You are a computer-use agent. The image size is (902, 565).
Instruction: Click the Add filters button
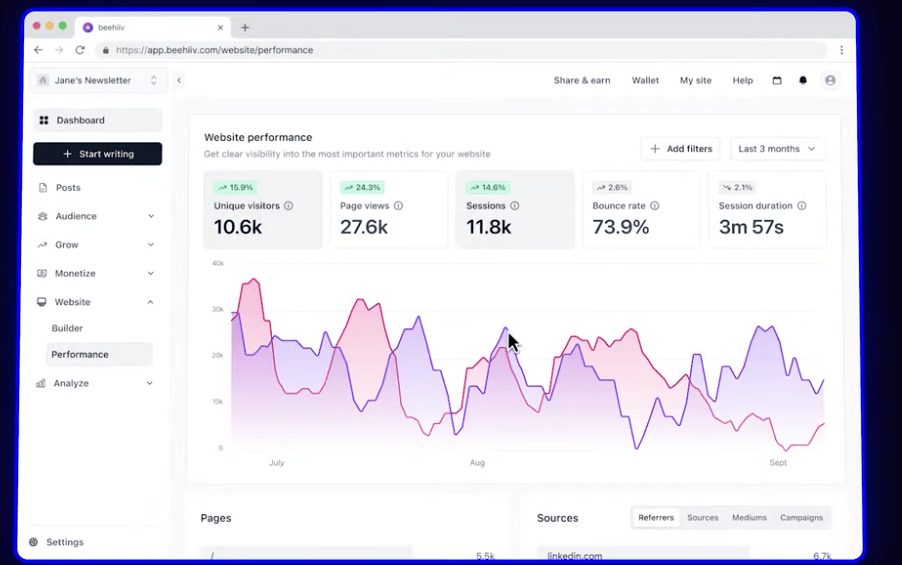point(681,148)
